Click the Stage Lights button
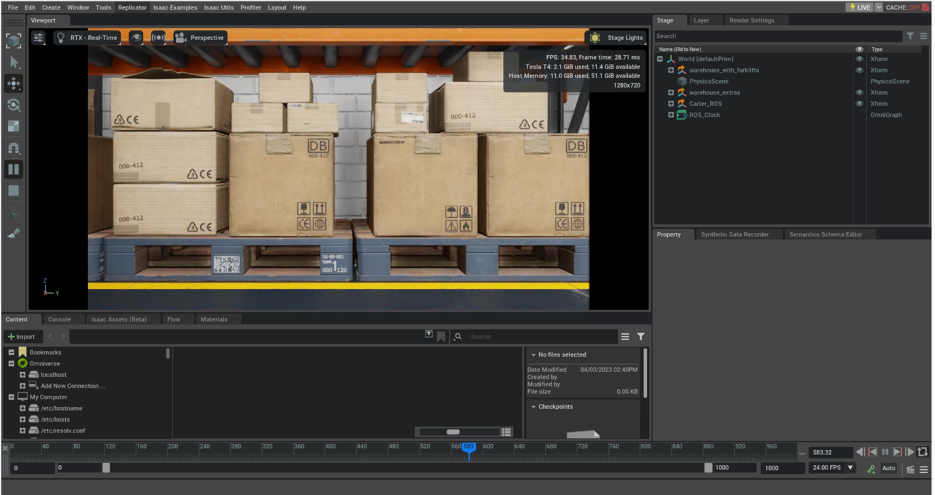The width and height of the screenshot is (935, 495). [617, 37]
